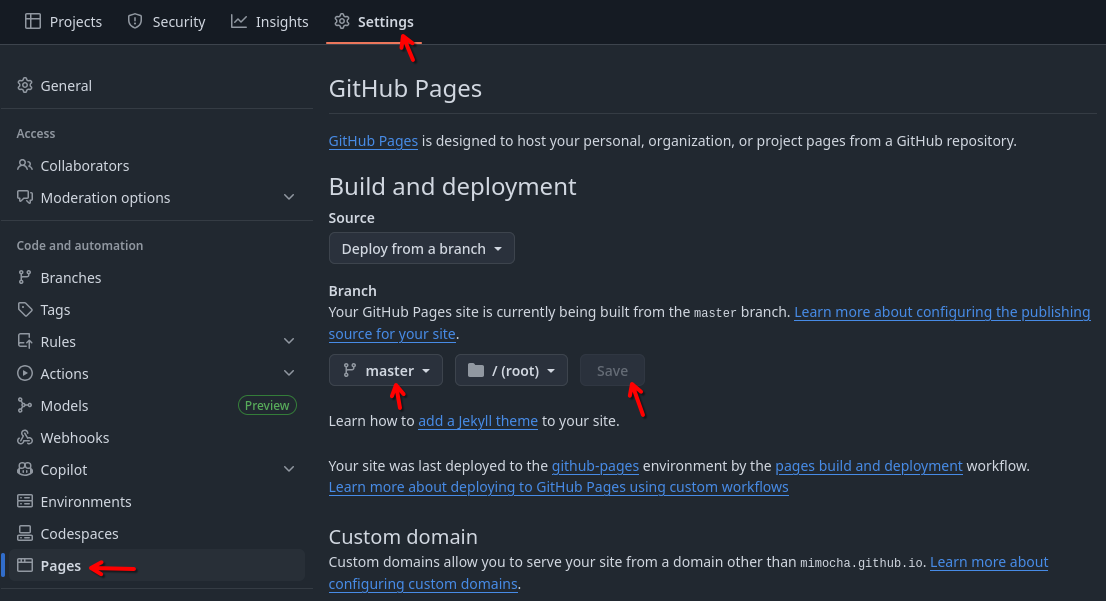Open the / (root) folder dropdown
Viewport: 1106px width, 601px height.
(511, 370)
